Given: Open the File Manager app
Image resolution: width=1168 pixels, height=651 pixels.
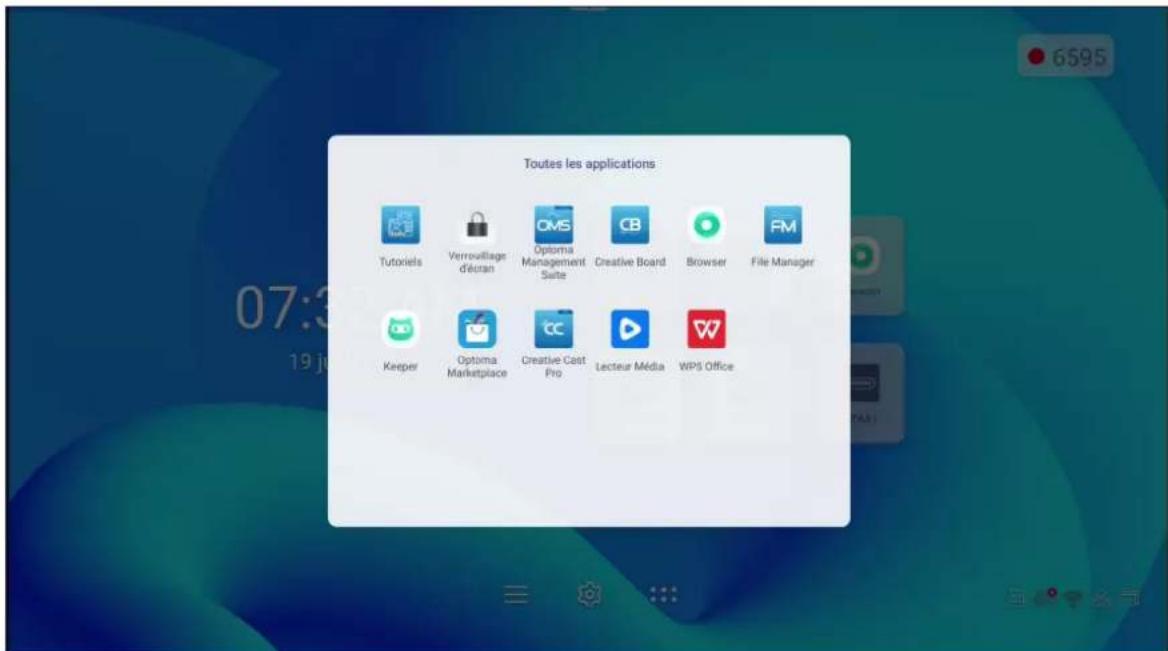Looking at the screenshot, I should tap(782, 225).
